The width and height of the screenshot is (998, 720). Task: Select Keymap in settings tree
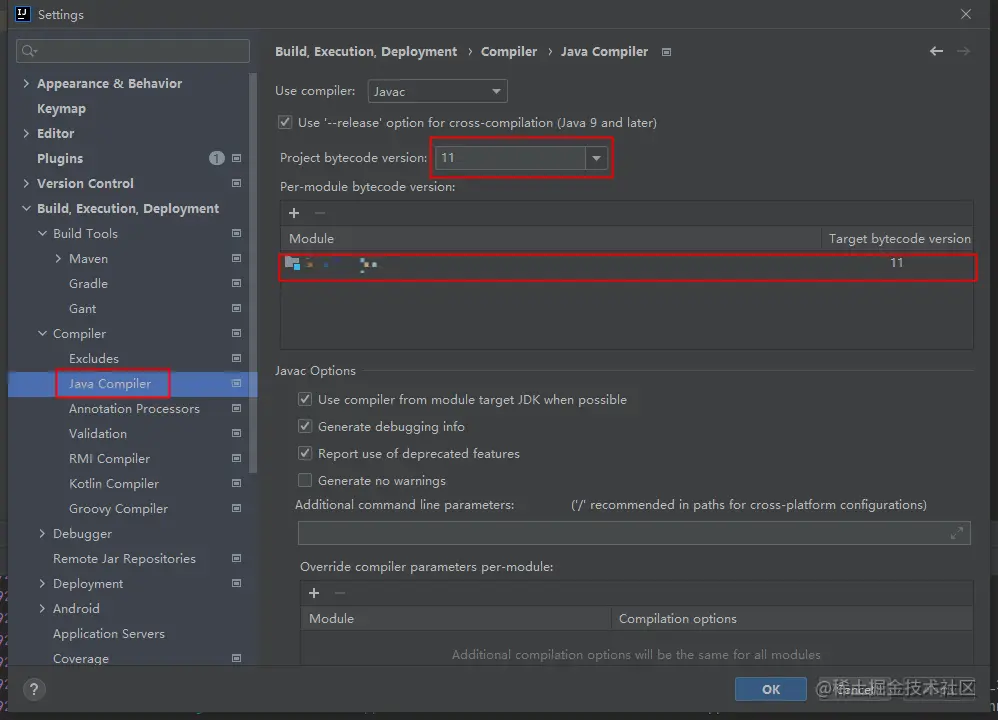pyautogui.click(x=61, y=109)
